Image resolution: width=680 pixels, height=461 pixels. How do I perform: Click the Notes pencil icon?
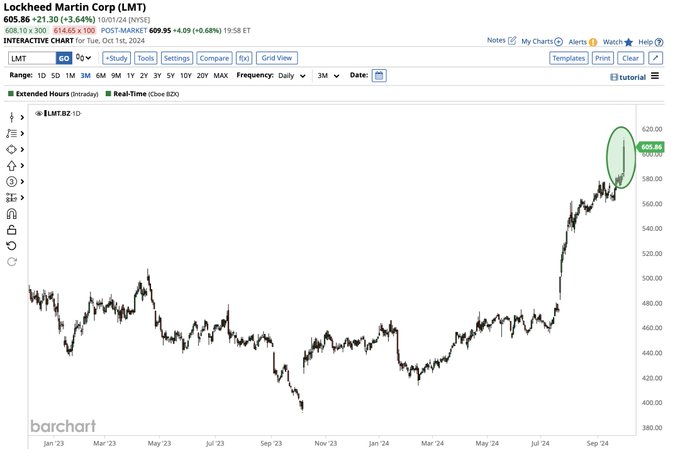pos(512,40)
